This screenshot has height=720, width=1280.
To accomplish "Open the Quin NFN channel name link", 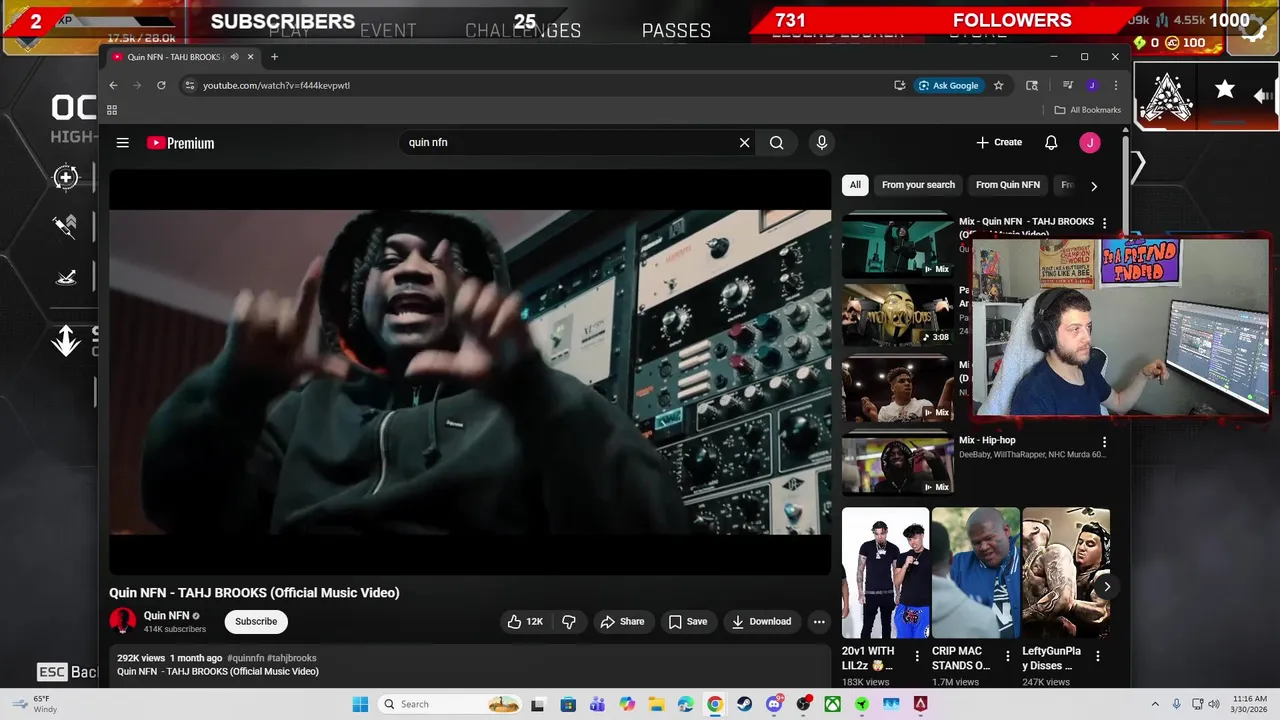I will point(166,616).
